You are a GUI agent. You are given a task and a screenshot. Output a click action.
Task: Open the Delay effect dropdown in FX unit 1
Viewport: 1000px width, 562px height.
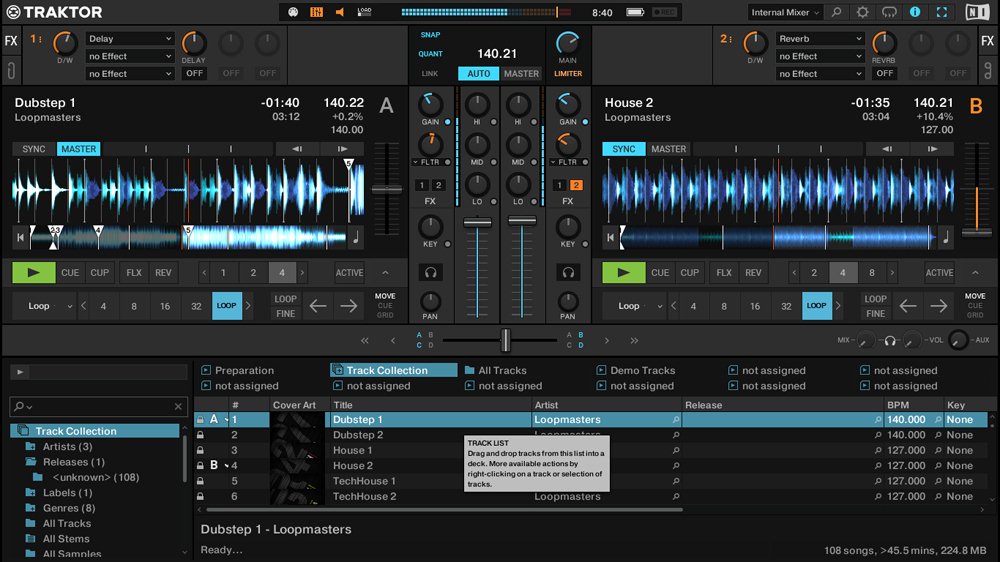(x=130, y=39)
